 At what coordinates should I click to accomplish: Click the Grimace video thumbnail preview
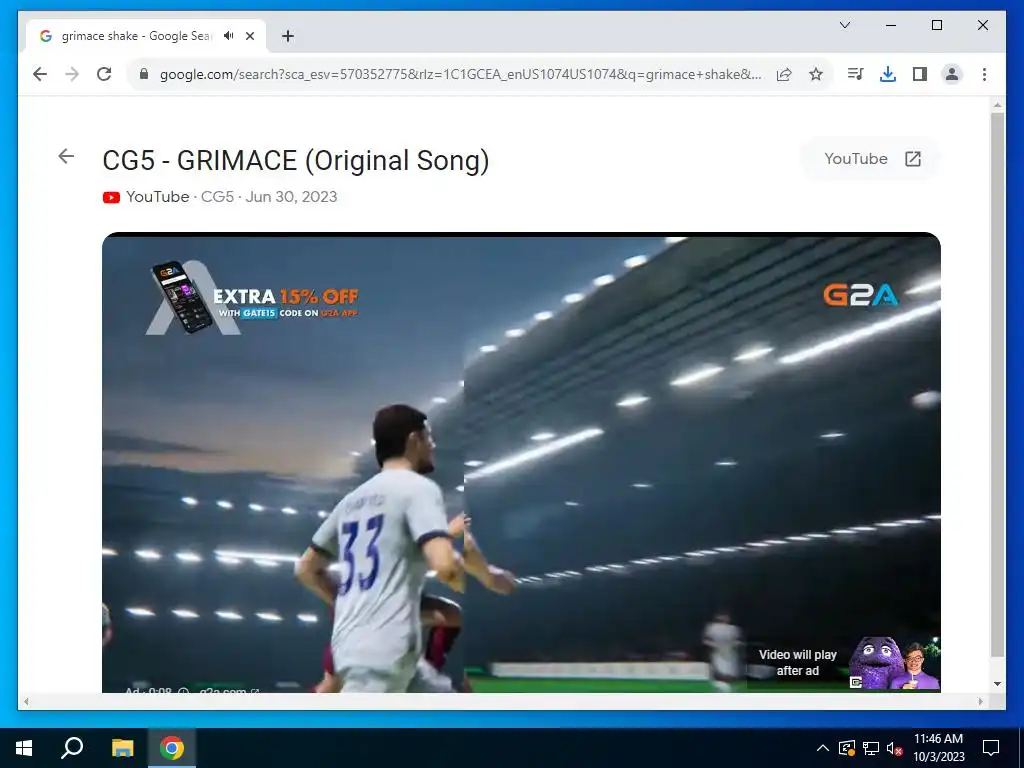[x=895, y=663]
